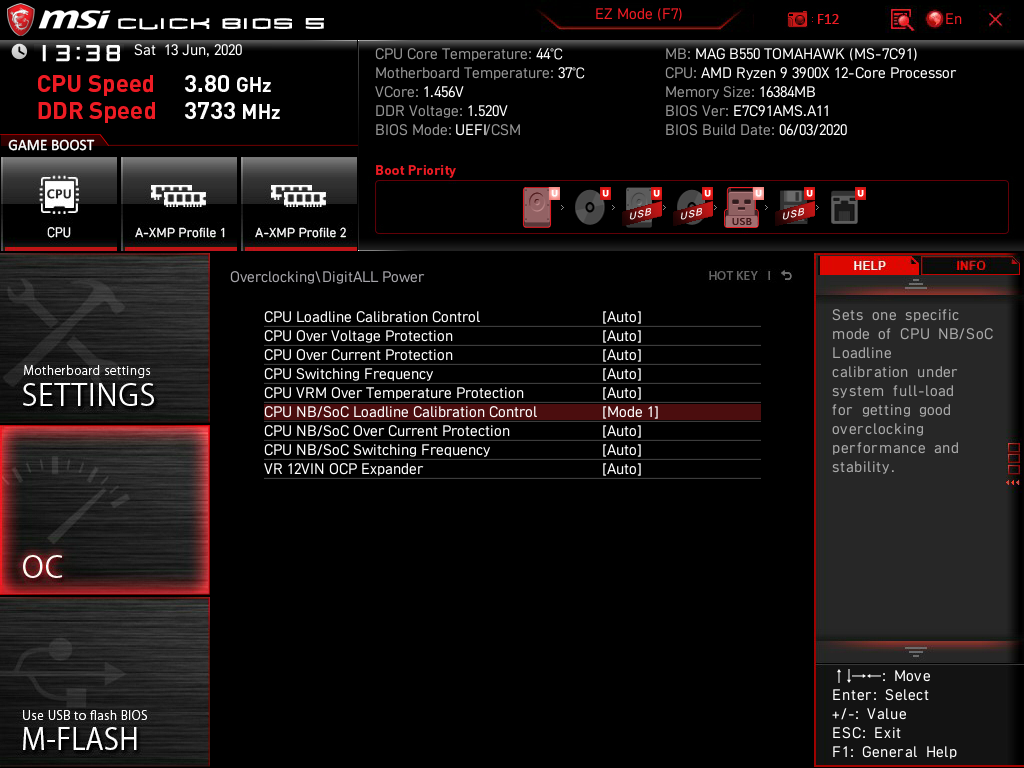
Task: Enable A-XMP Profile 1
Action: [x=180, y=204]
